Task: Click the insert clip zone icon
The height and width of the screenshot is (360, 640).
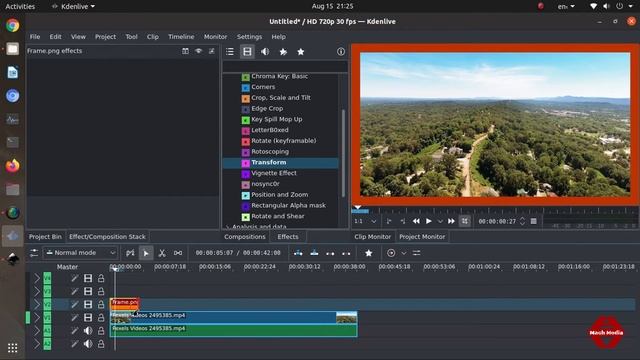Action: 298,253
